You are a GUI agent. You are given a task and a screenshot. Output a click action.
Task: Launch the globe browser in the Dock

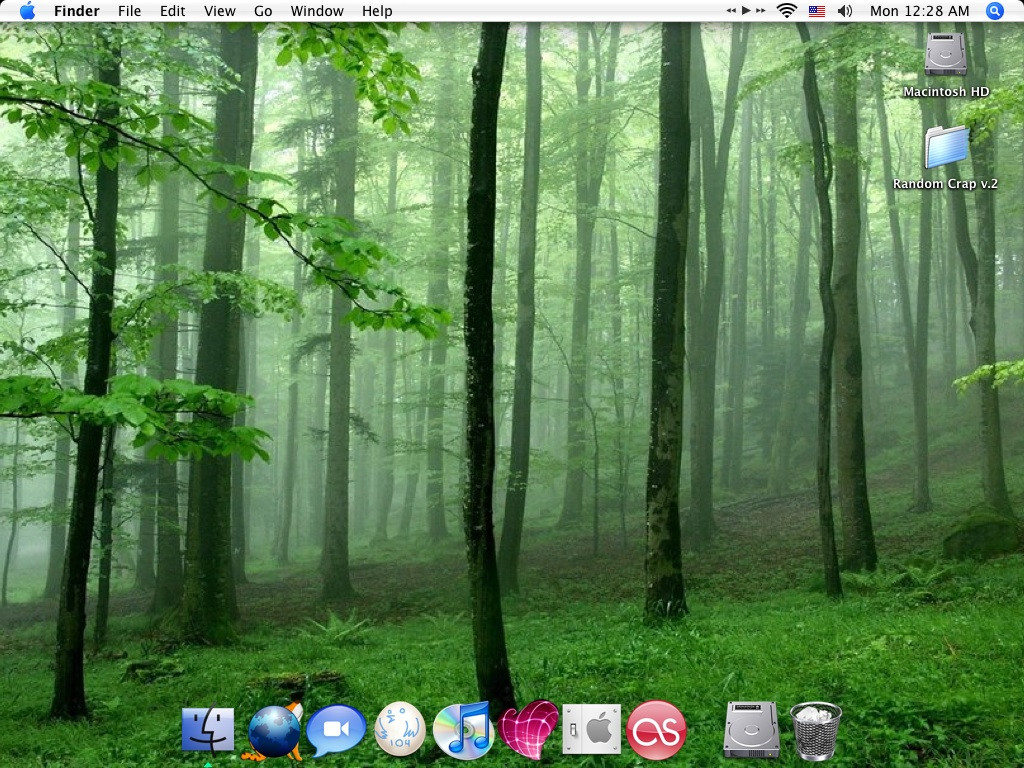tap(274, 731)
